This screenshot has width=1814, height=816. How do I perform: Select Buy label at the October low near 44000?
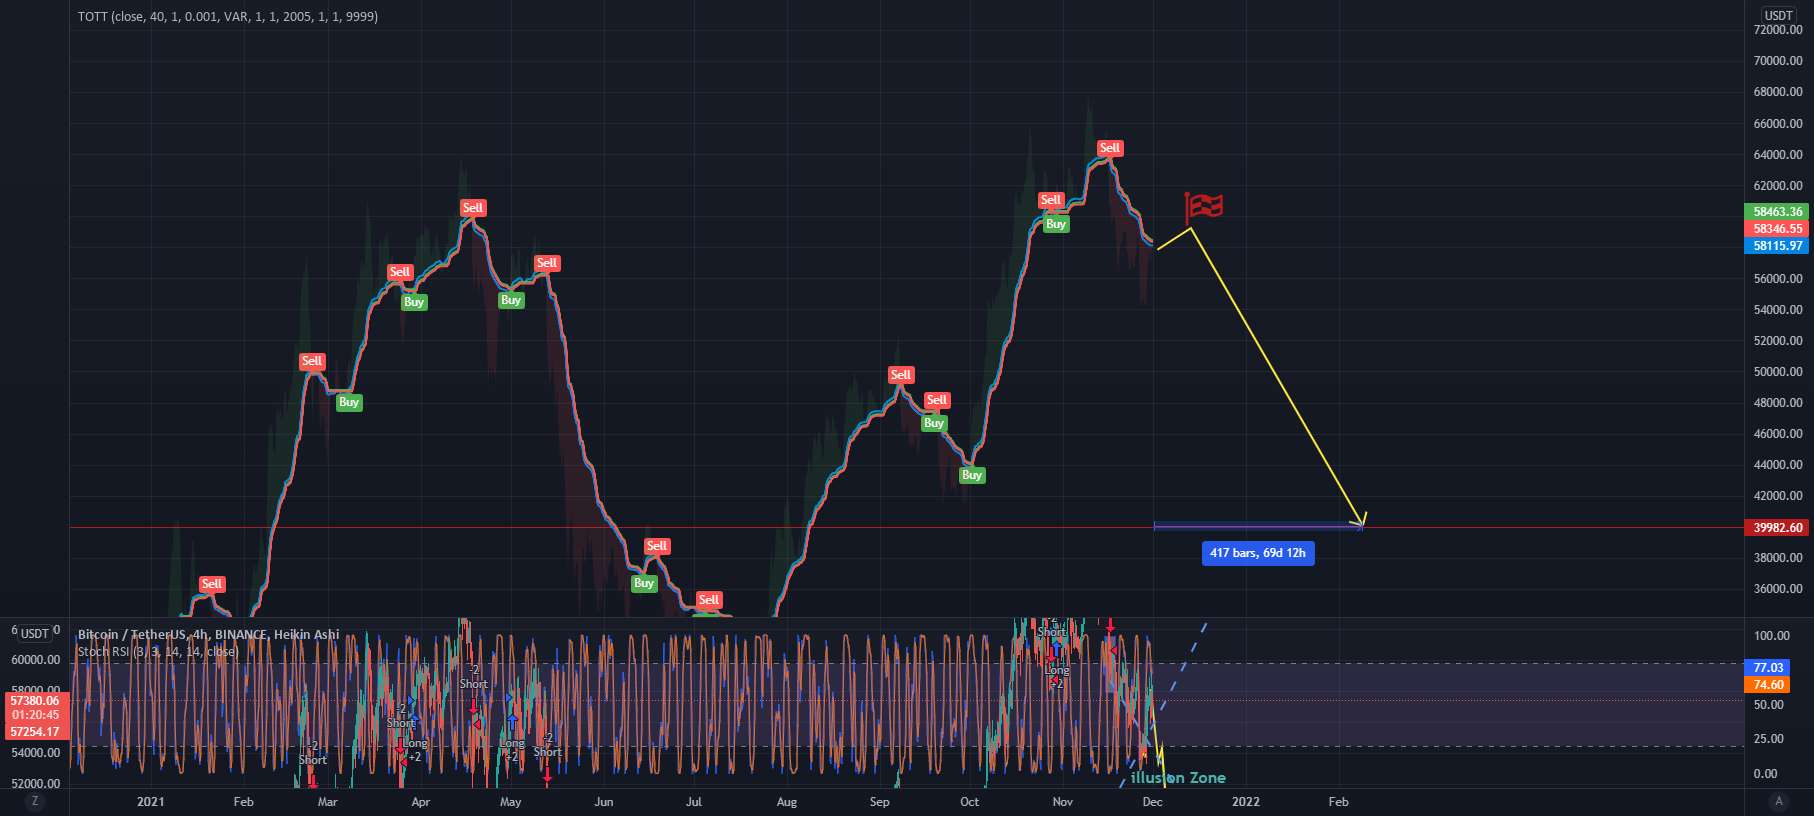click(972, 475)
